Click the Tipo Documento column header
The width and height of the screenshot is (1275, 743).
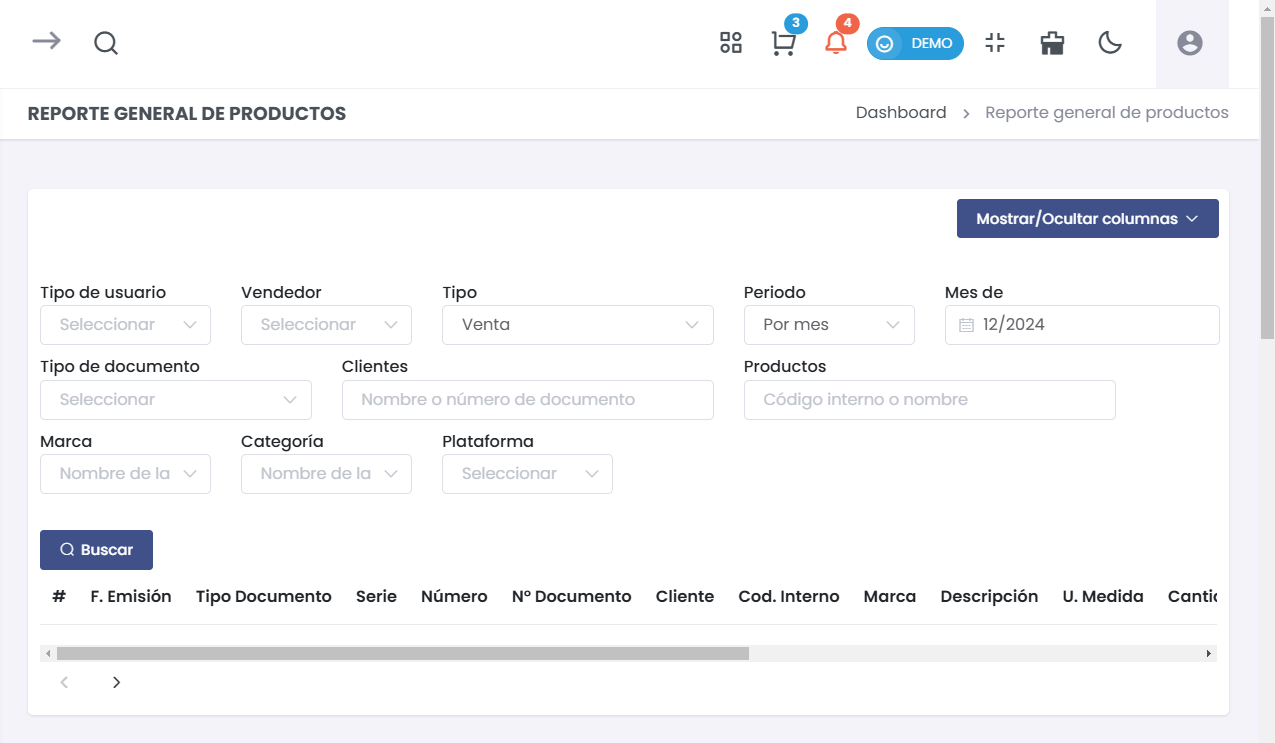pyautogui.click(x=264, y=596)
